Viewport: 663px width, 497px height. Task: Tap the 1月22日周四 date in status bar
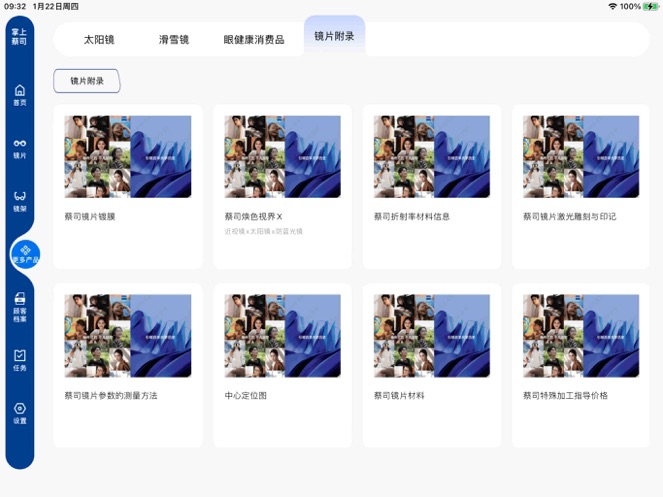(x=55, y=6)
